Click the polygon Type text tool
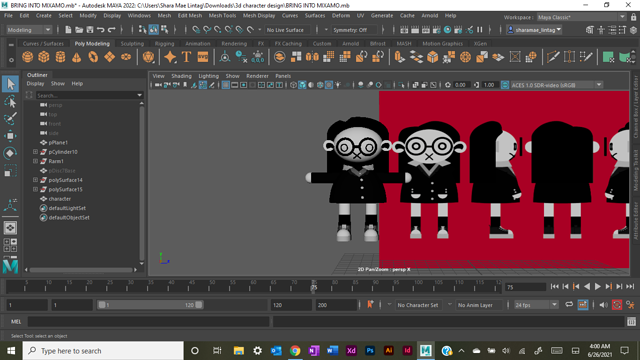 tap(187, 57)
